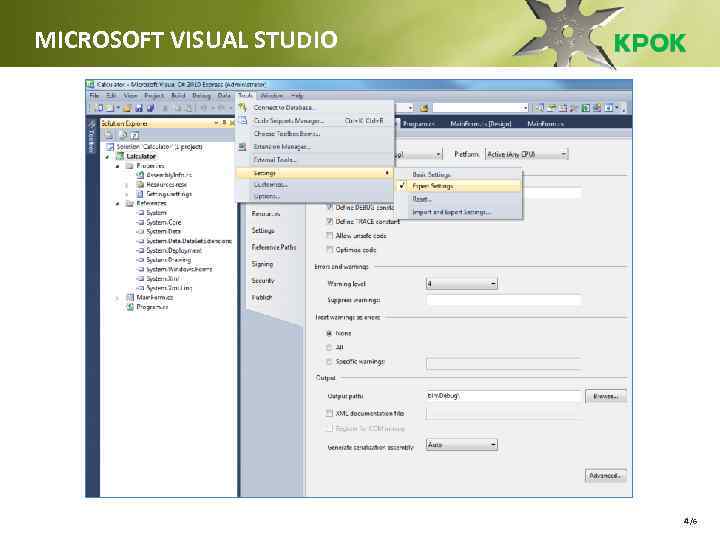Click third icon in Solution Explorer toolbar
This screenshot has height=540, width=720.
click(x=135, y=135)
